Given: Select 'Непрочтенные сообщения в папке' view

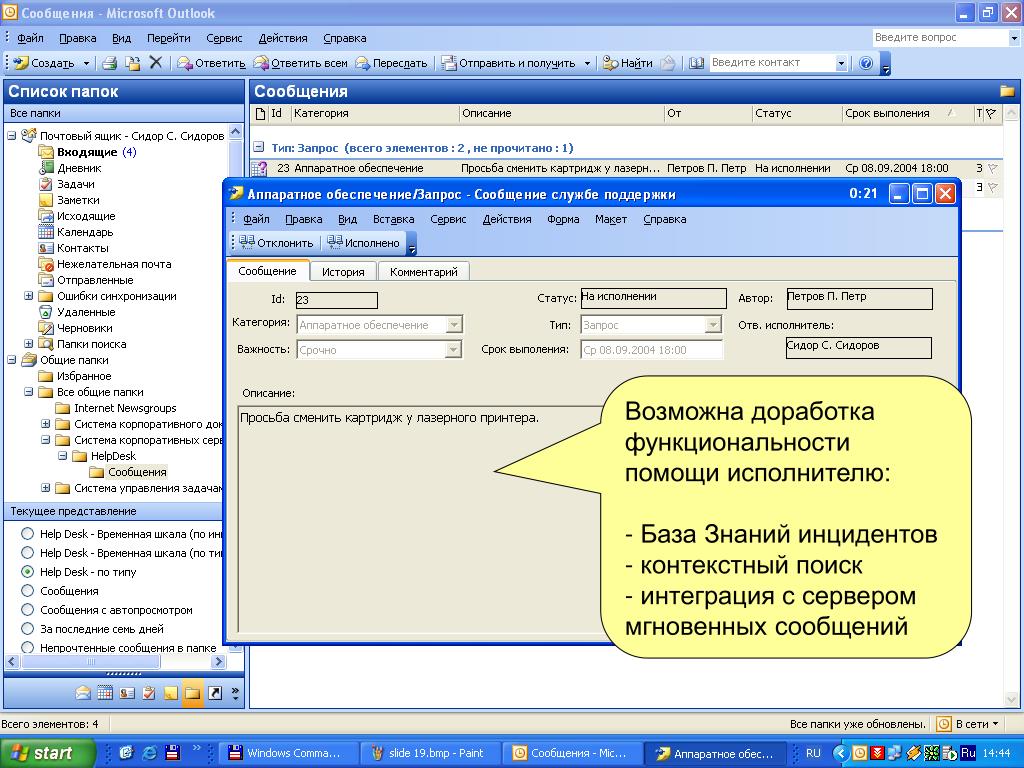Looking at the screenshot, I should pos(27,647).
